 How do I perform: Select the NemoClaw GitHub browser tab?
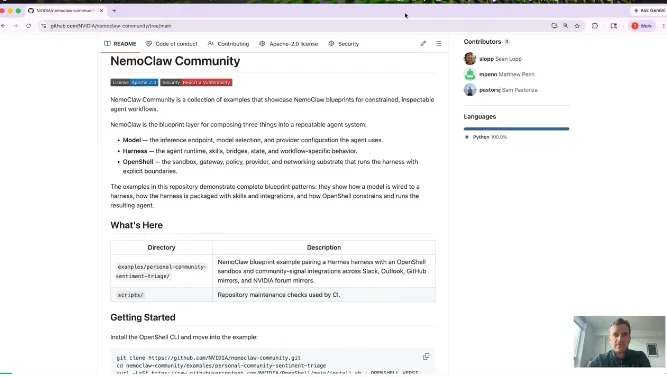point(65,11)
